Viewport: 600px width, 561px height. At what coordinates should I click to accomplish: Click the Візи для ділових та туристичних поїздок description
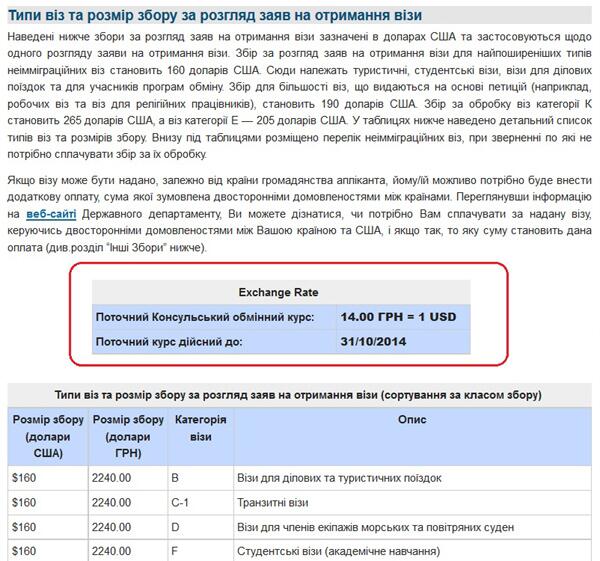pos(338,478)
